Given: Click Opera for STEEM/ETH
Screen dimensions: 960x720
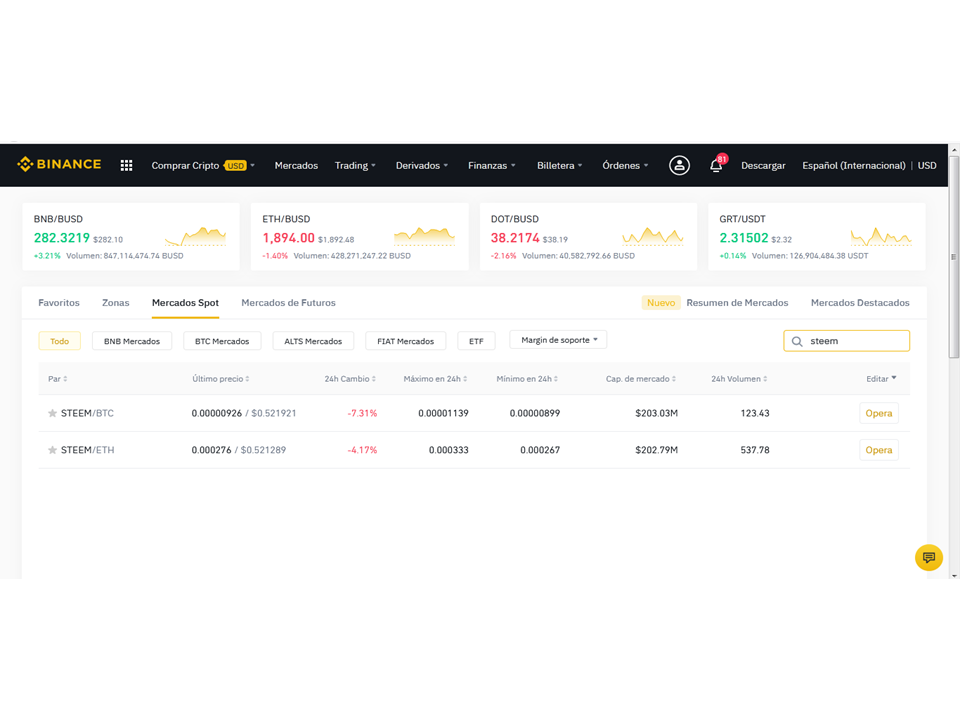Looking at the screenshot, I should [879, 450].
